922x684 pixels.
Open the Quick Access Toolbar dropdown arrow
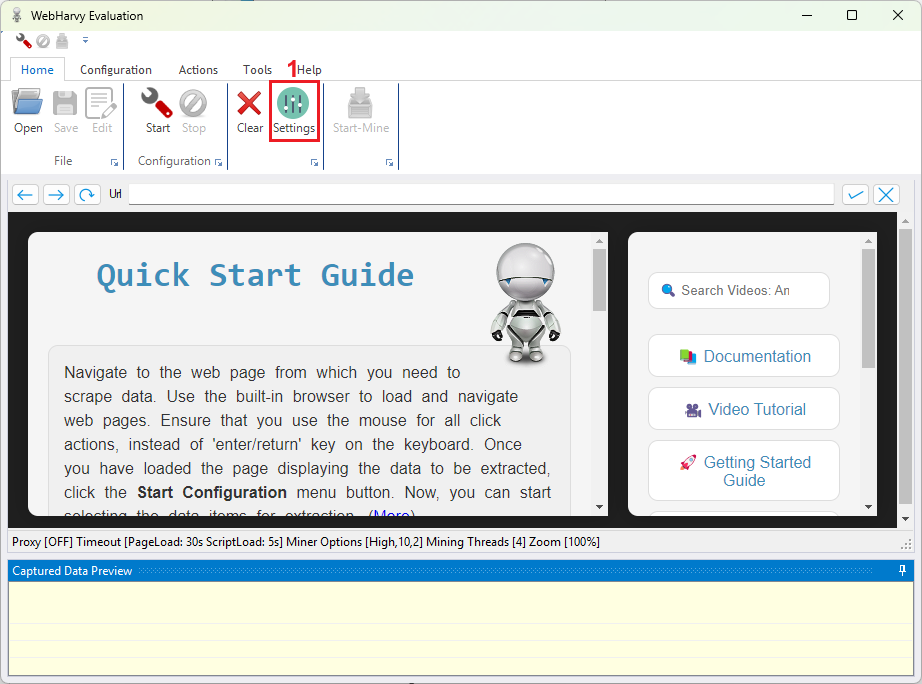tap(85, 41)
